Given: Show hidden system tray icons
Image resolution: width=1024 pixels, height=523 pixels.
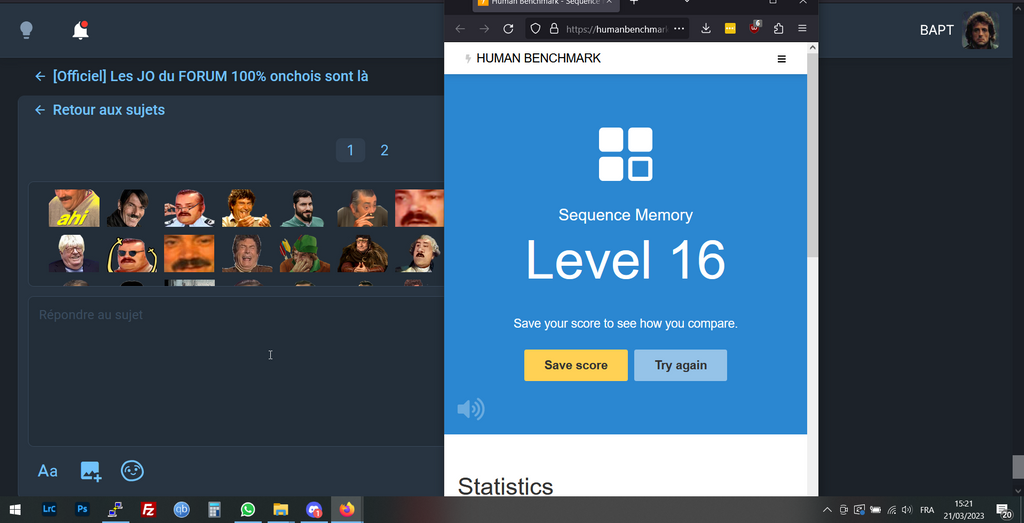Looking at the screenshot, I should point(826,510).
